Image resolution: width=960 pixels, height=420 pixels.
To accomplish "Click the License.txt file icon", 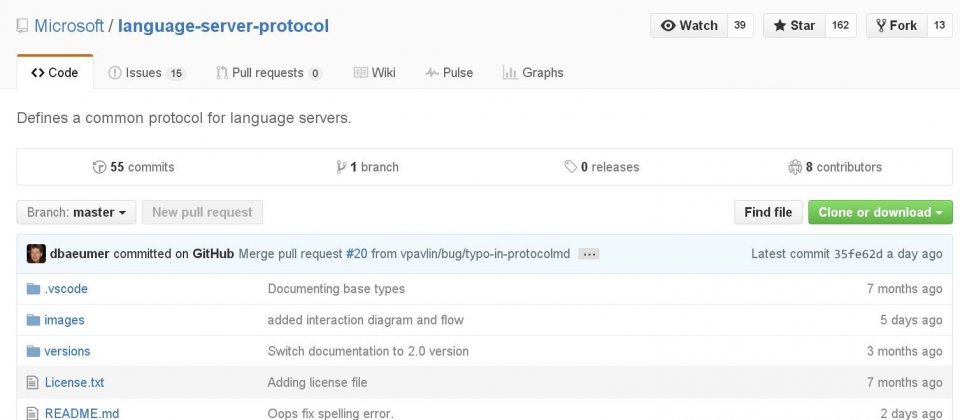I will (x=32, y=383).
